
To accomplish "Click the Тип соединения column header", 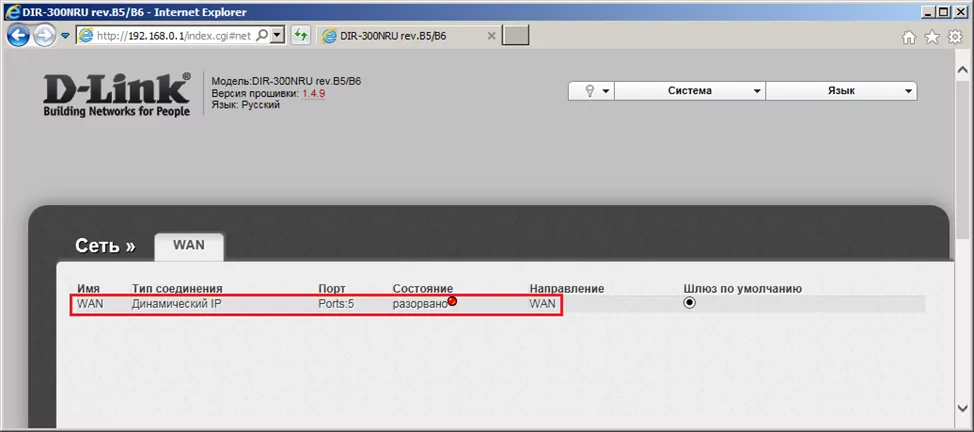I will pos(177,289).
